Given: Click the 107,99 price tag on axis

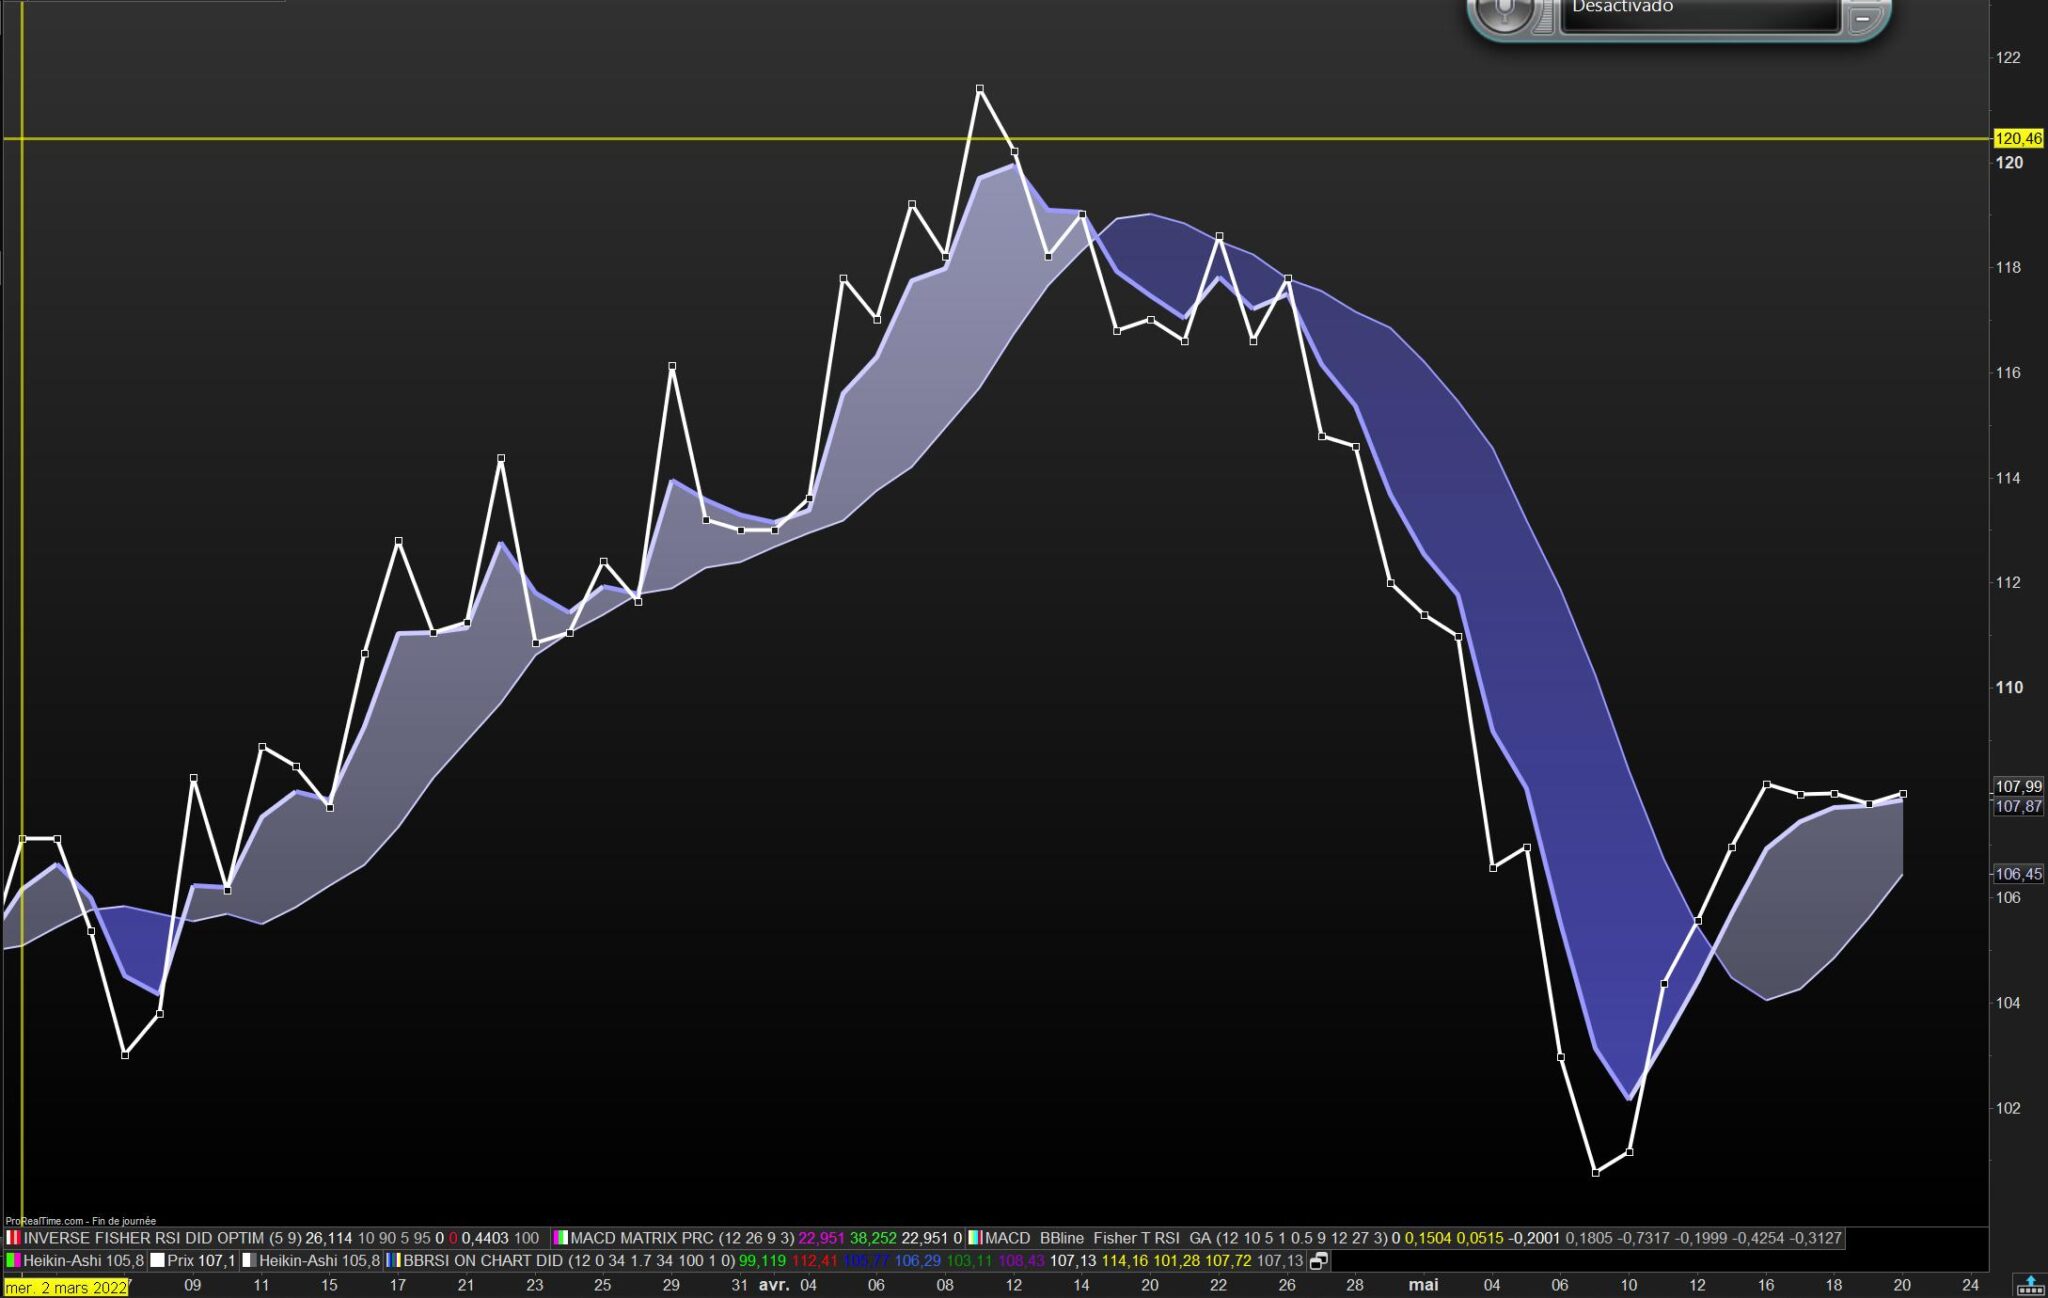Looking at the screenshot, I should (2017, 787).
